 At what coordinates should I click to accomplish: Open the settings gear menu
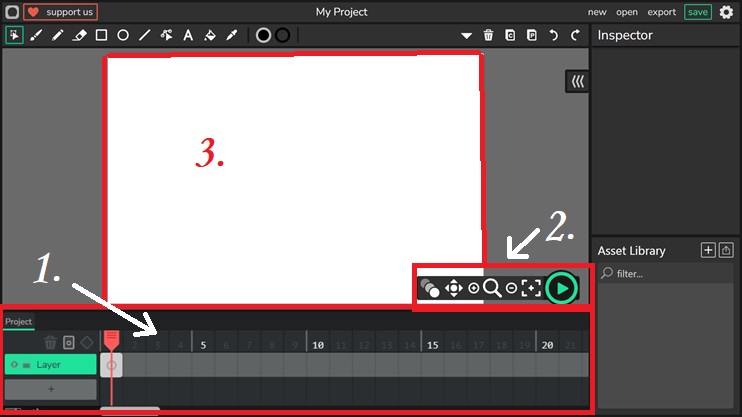click(x=726, y=12)
